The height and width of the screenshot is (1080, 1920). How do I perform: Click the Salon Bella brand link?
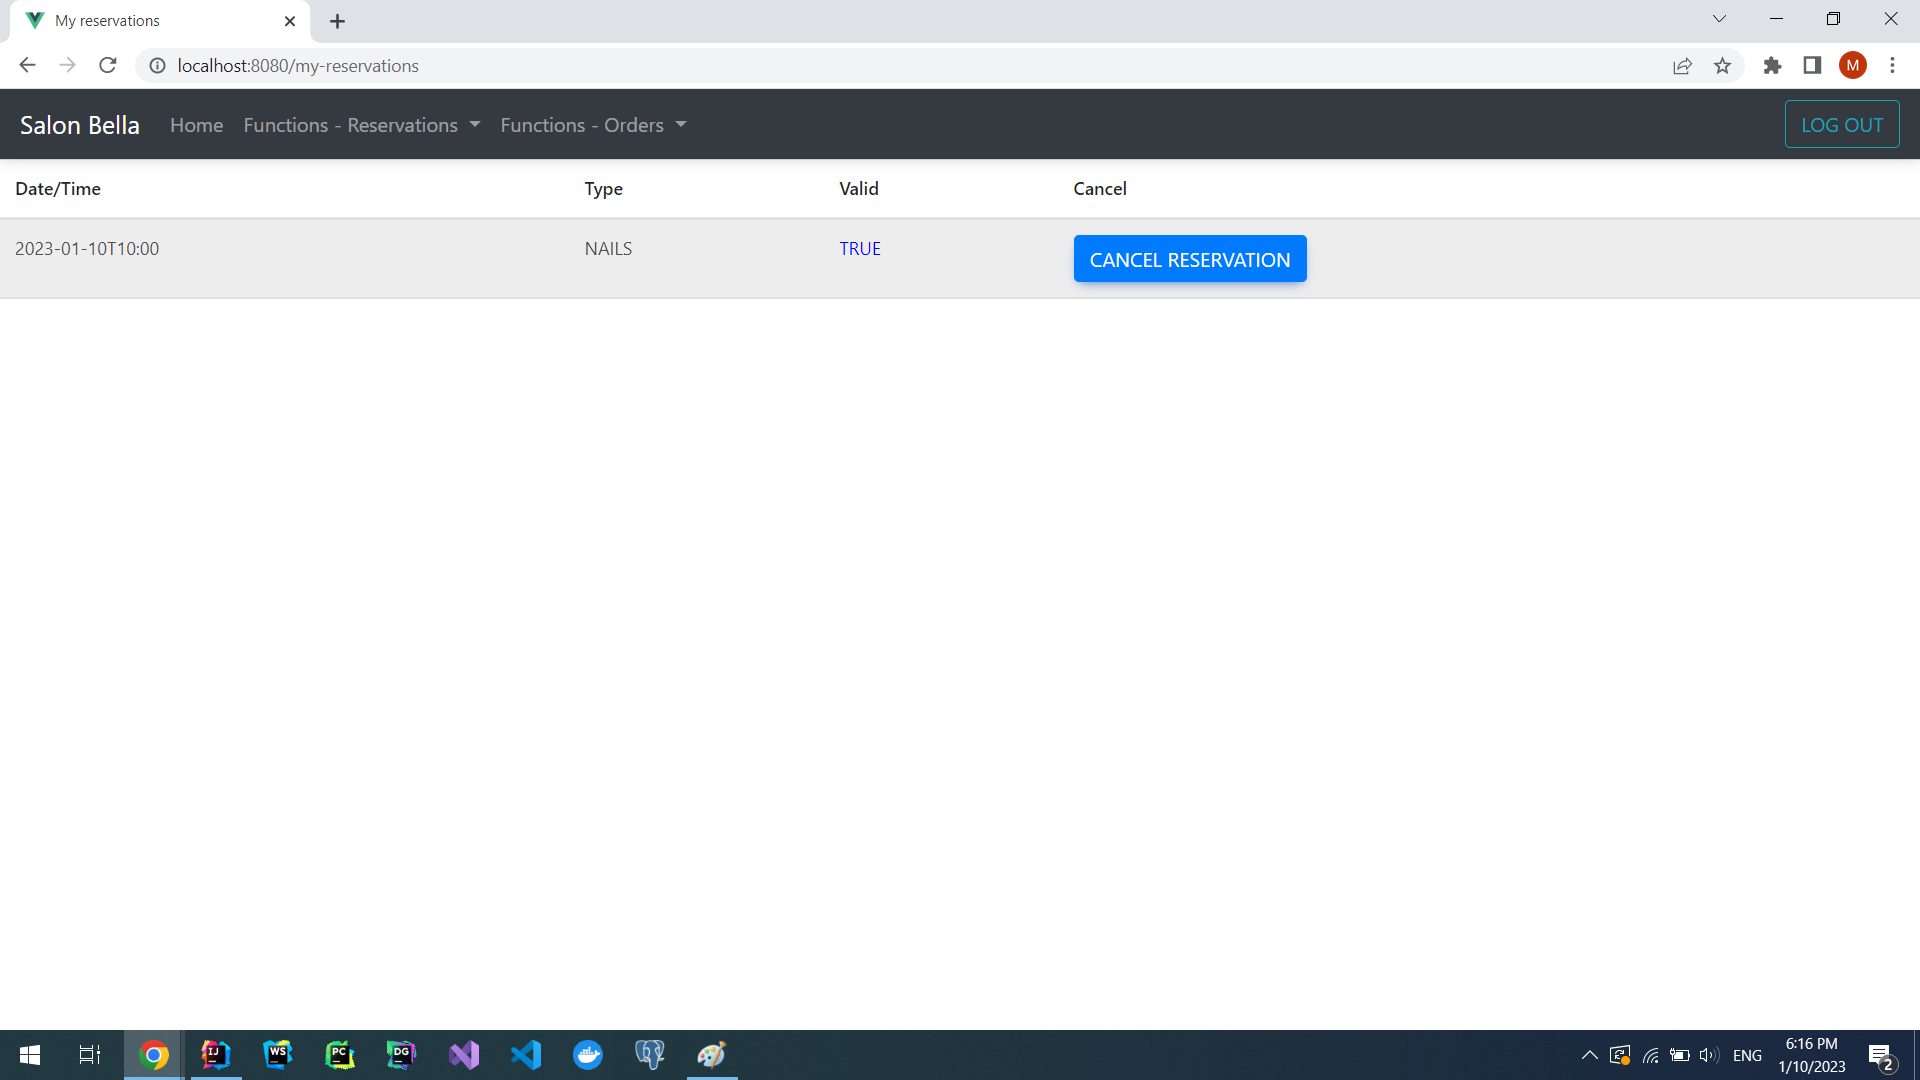coord(80,125)
